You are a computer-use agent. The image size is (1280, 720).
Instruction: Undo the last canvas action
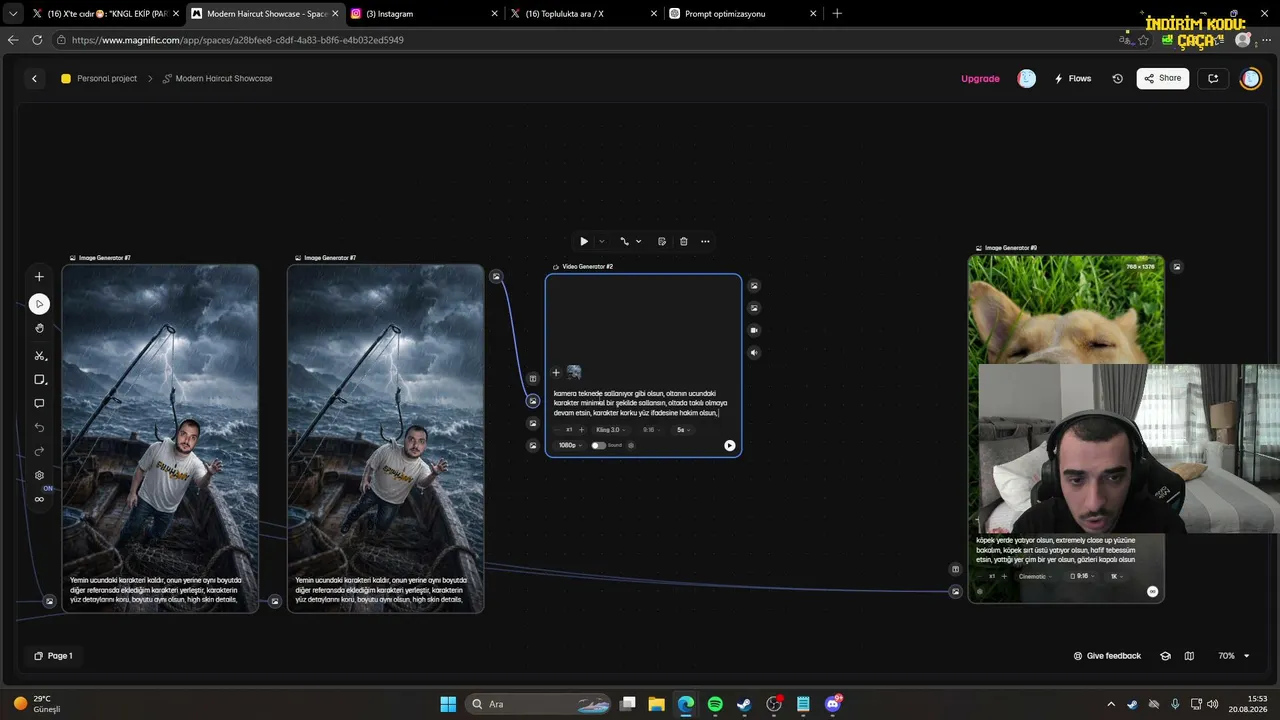[39, 427]
